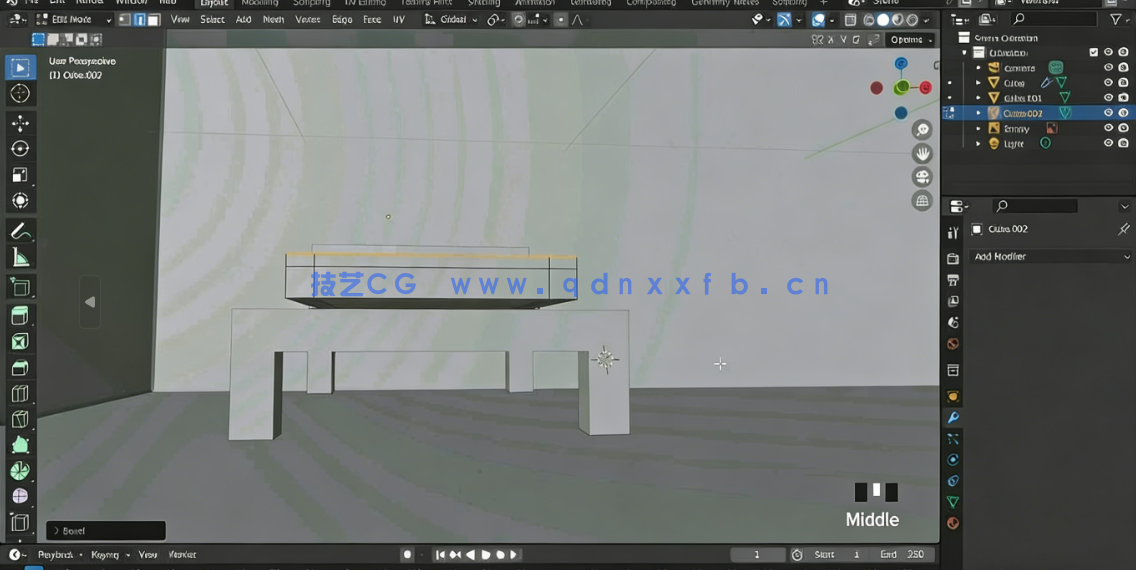Open the pivot point dropdown
Viewport: 1136px width, 570px height.
click(x=496, y=20)
